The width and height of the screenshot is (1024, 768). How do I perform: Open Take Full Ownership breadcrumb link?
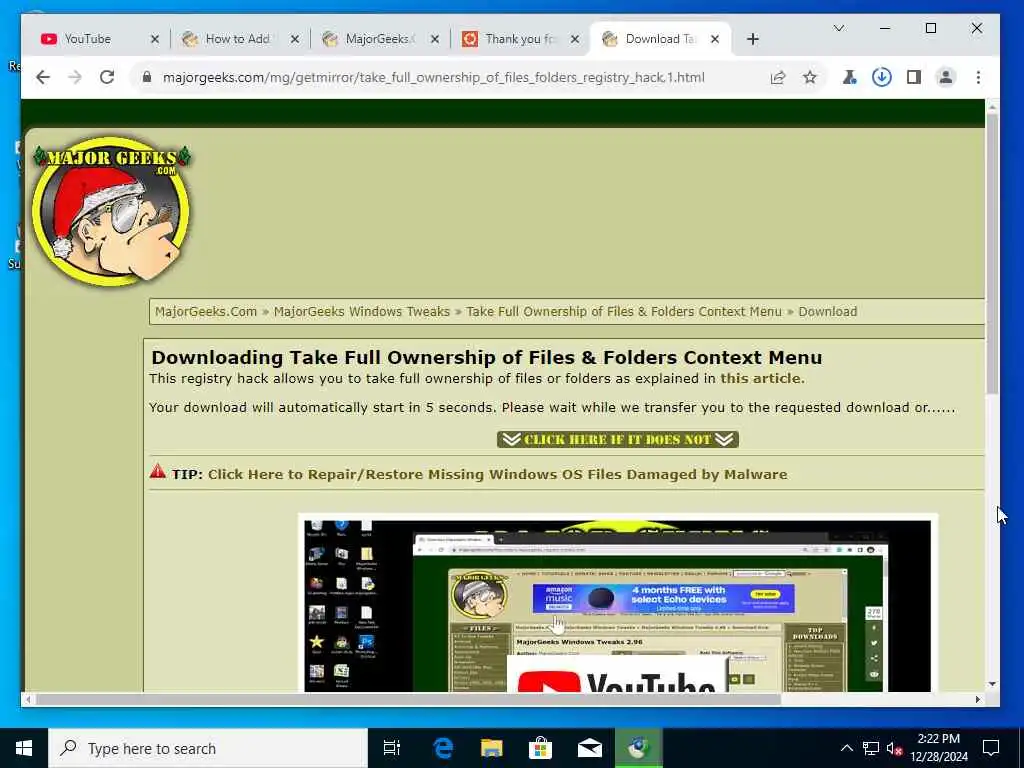click(624, 312)
